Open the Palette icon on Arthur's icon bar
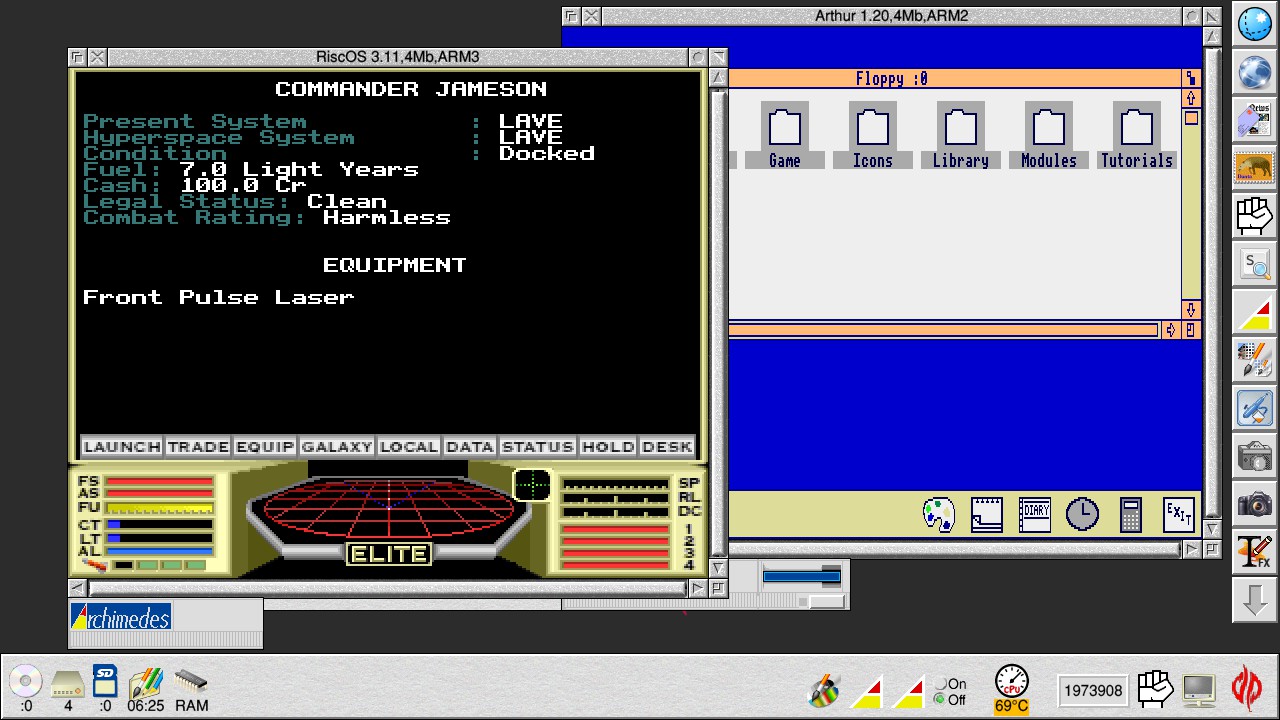This screenshot has width=1280, height=720. [x=938, y=514]
